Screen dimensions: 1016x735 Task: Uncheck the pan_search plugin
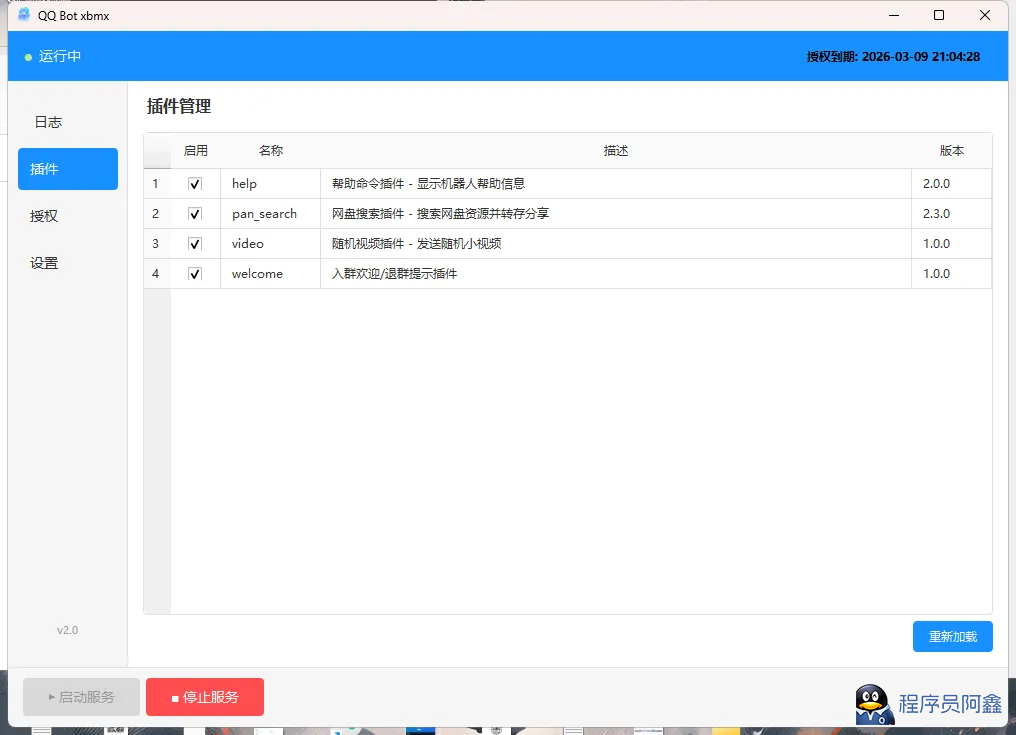(195, 214)
